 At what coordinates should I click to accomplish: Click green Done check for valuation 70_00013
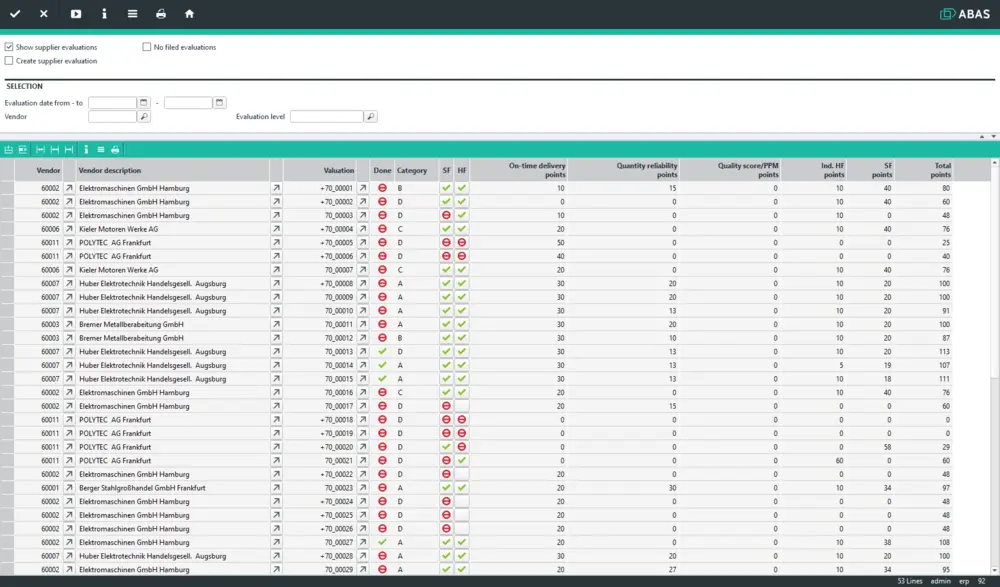[x=382, y=352]
